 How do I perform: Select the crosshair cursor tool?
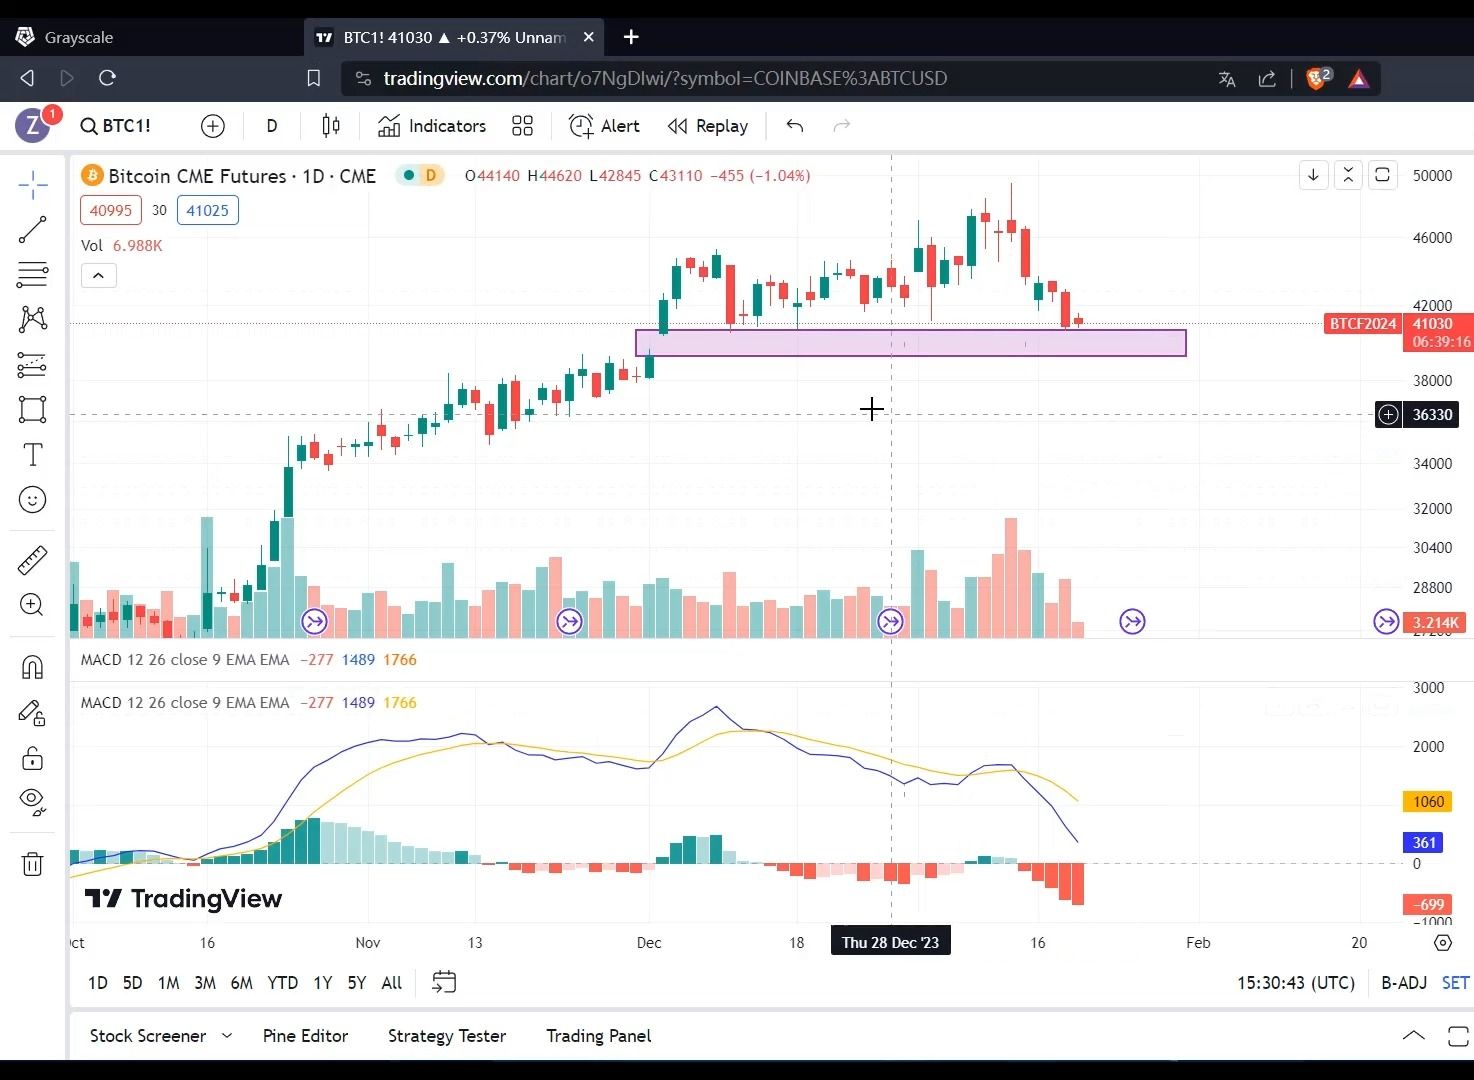tap(32, 185)
